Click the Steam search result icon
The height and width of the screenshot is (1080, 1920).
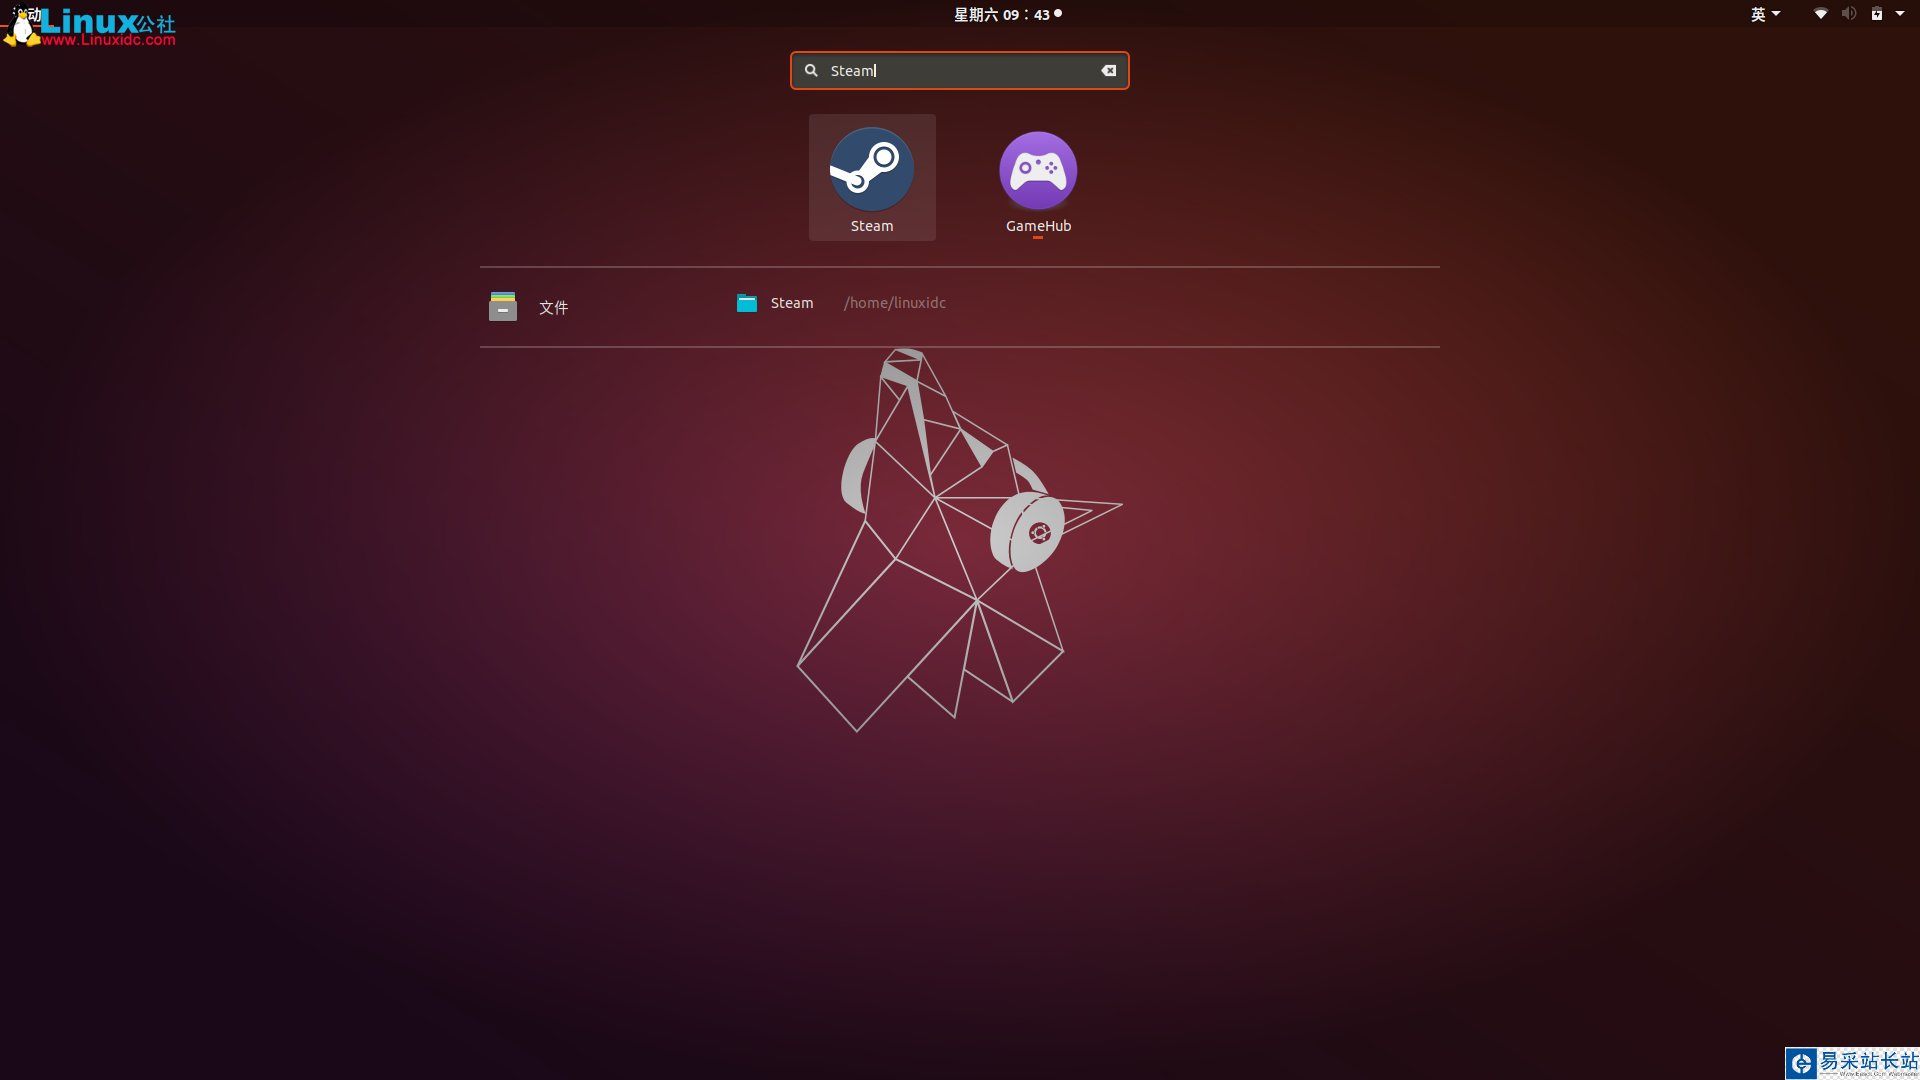(870, 169)
